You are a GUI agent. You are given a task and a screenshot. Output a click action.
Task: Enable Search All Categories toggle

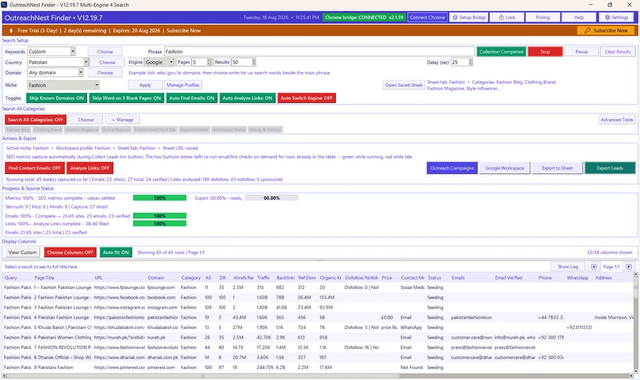[36, 120]
